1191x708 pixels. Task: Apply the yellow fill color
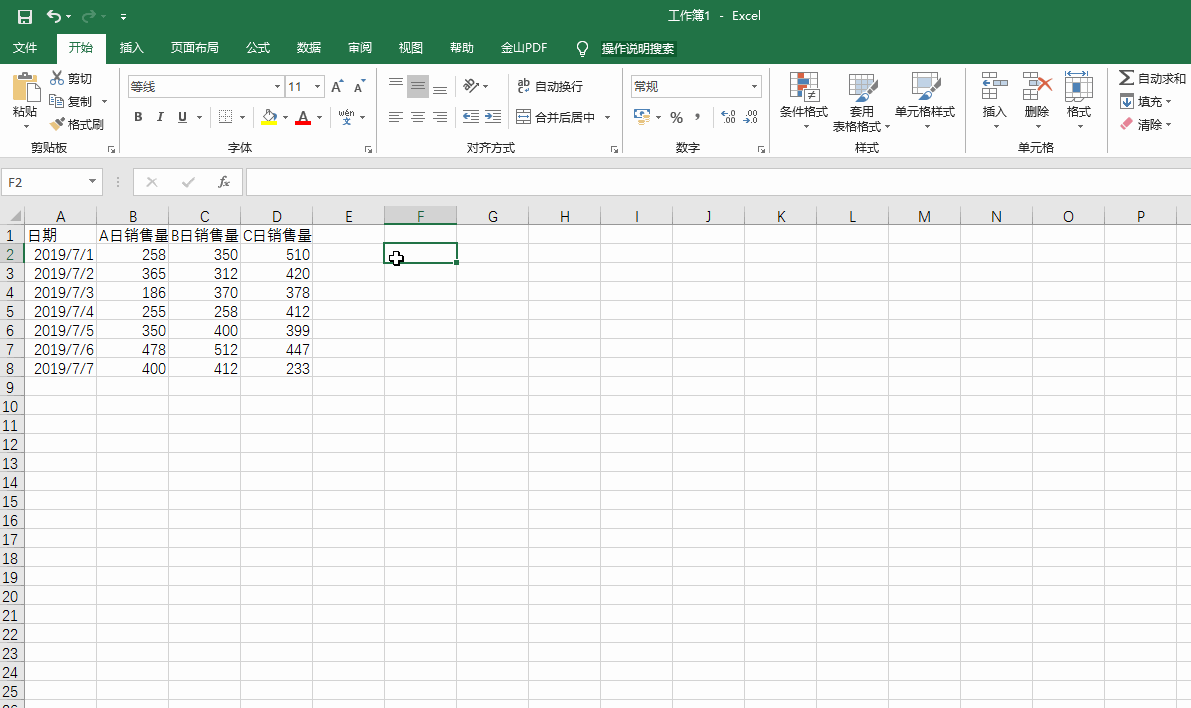(x=269, y=117)
